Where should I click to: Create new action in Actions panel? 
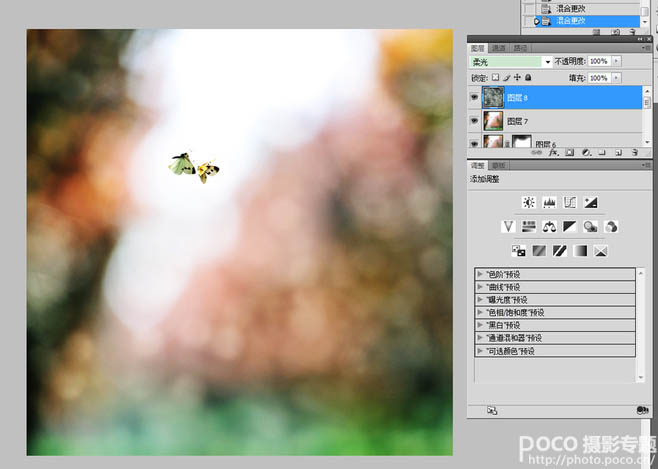pos(615,32)
